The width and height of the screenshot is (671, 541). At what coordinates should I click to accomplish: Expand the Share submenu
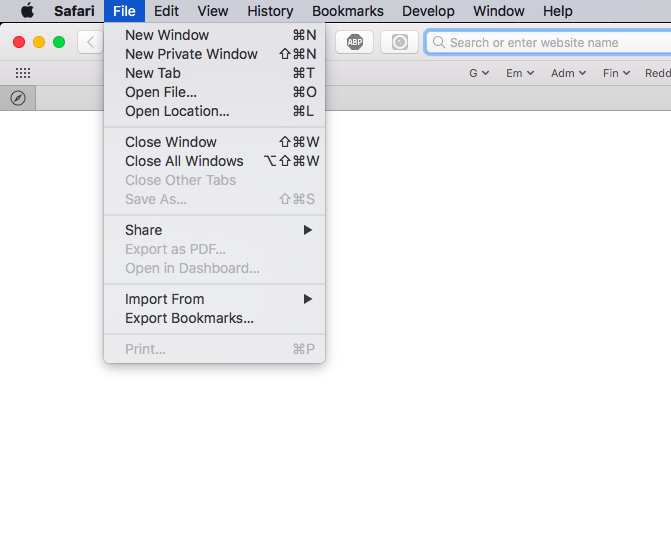click(x=214, y=230)
